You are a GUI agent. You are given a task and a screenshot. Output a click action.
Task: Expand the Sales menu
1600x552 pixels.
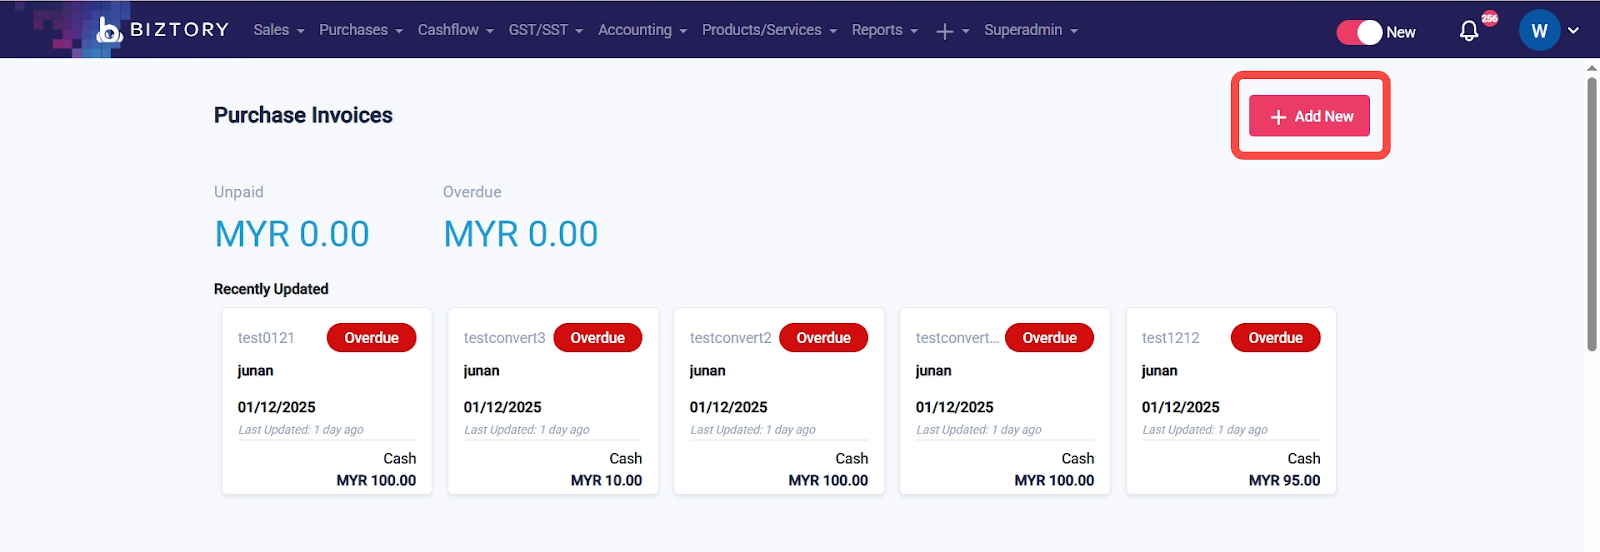tap(278, 30)
